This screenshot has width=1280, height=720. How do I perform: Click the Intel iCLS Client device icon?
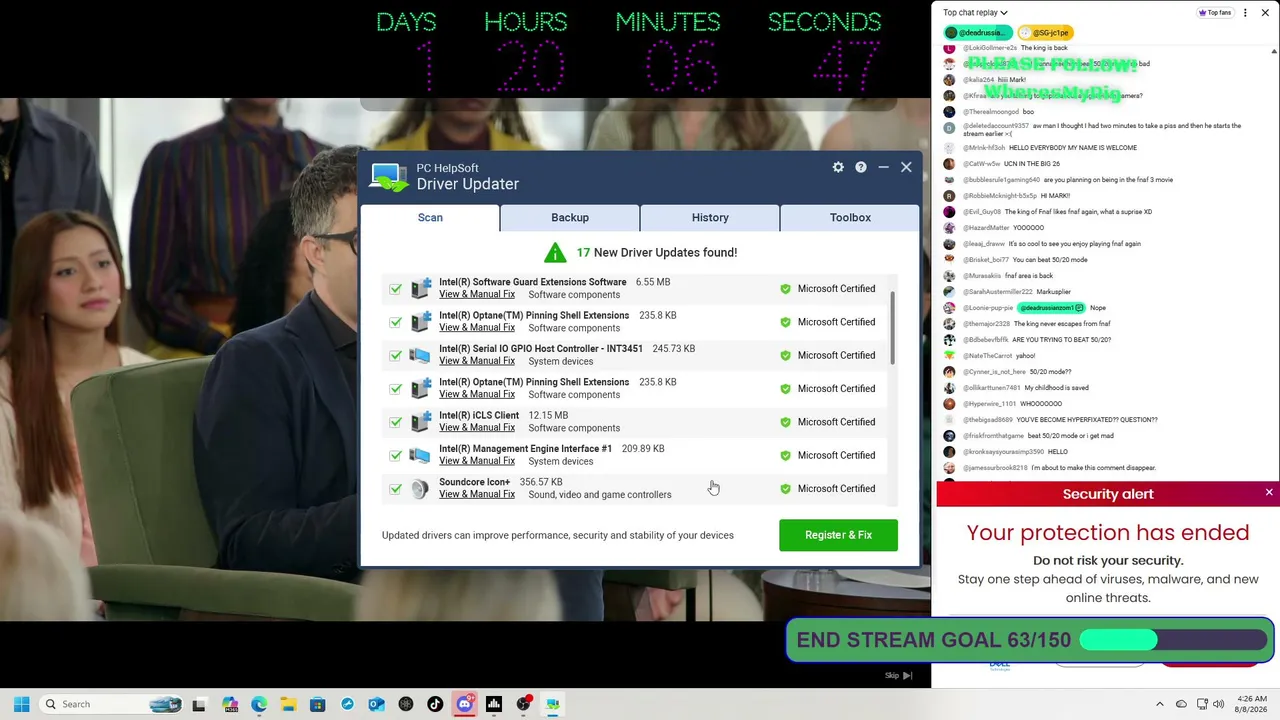[420, 422]
